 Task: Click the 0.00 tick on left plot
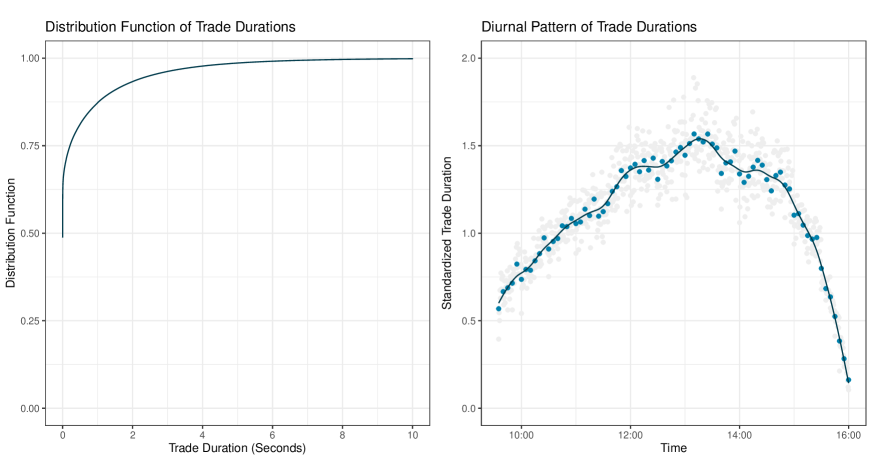[30, 409]
